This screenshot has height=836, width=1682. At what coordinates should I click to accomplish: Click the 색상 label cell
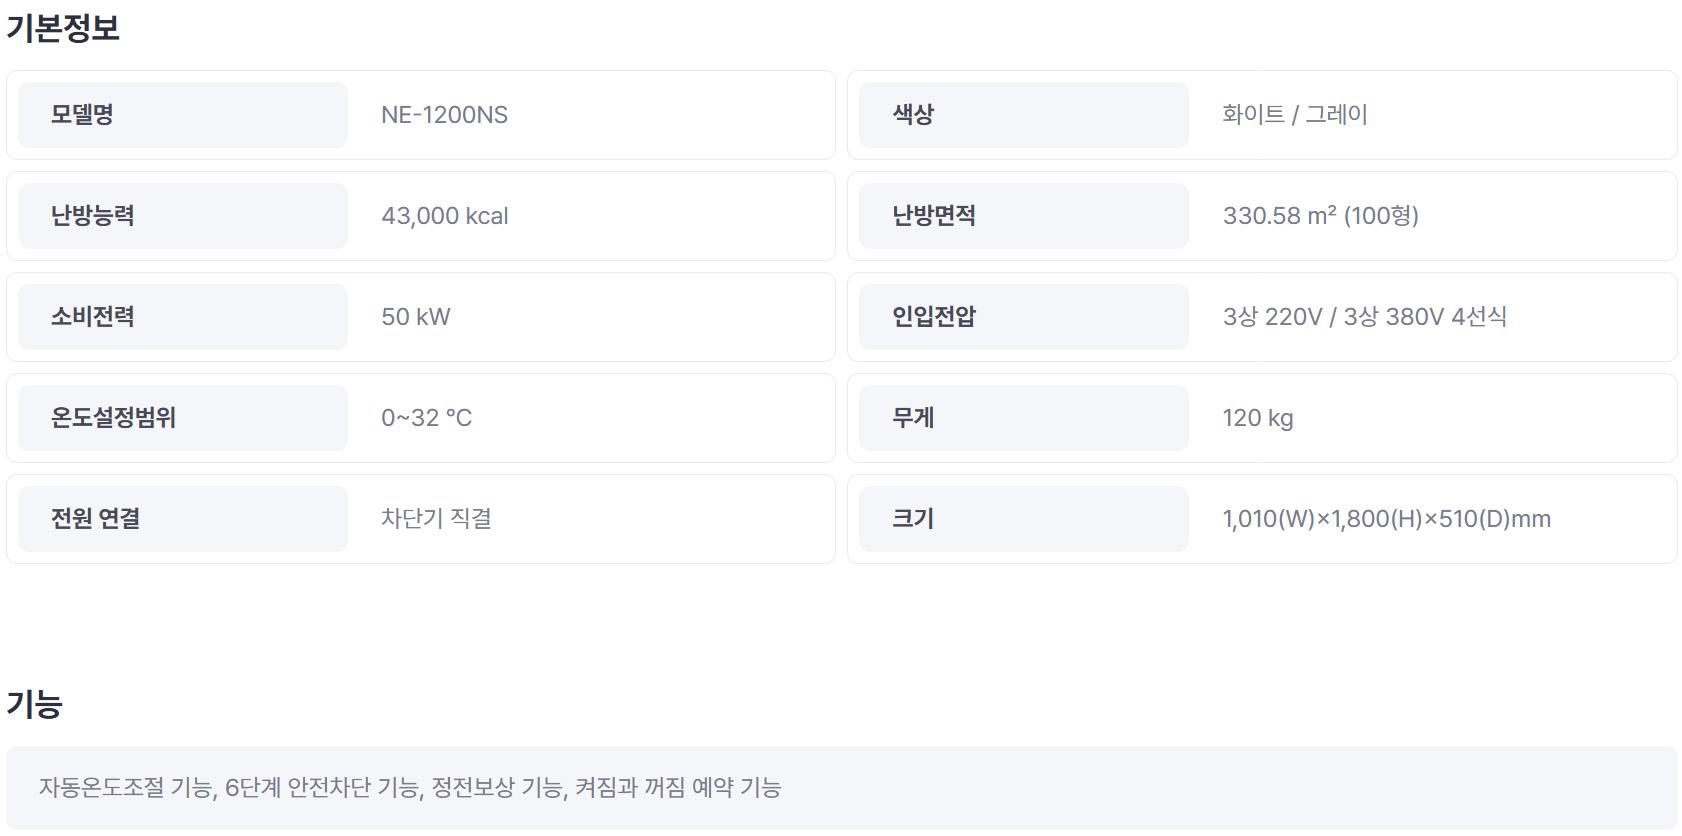tap(1024, 115)
